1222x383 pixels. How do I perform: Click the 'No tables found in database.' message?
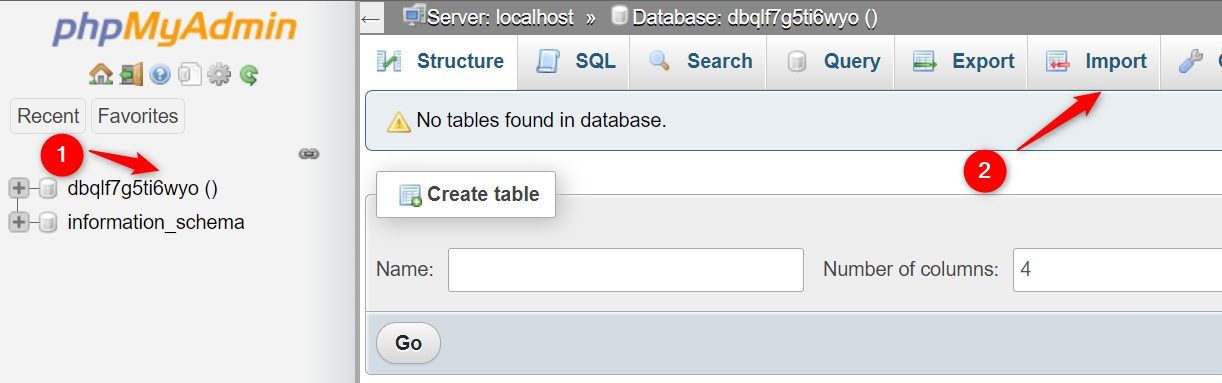541,121
